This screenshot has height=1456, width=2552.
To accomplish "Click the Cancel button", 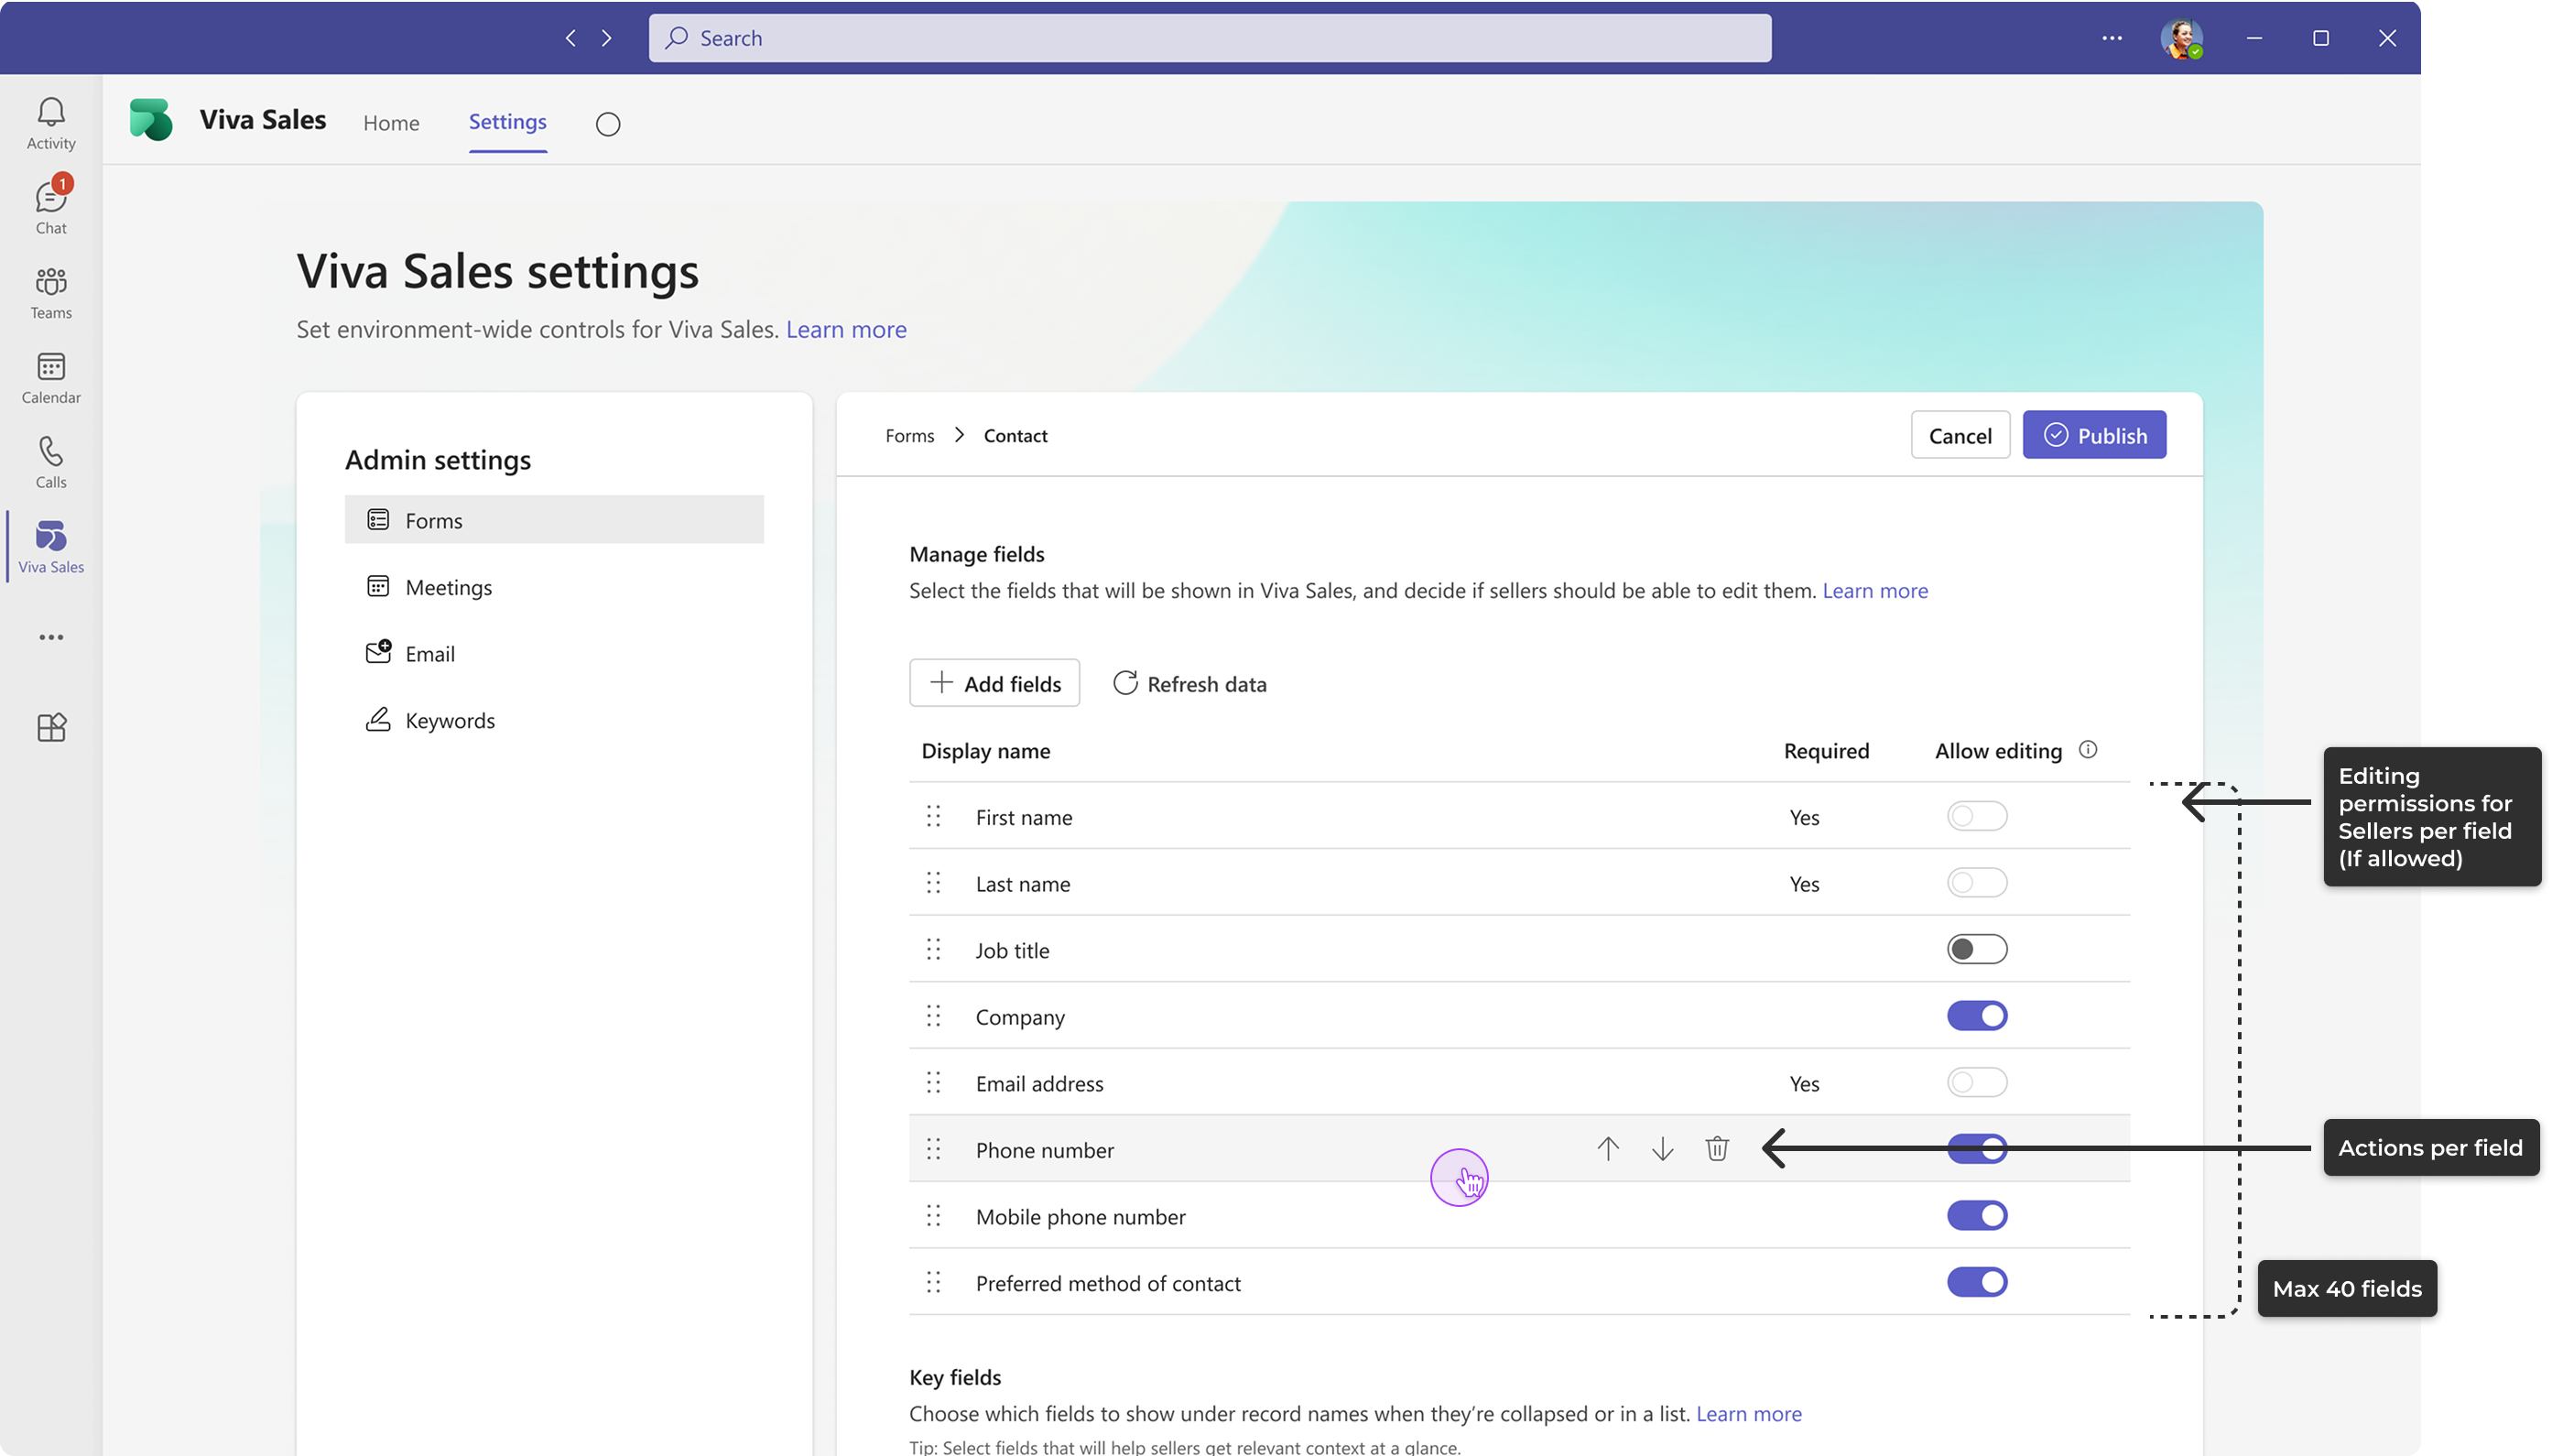I will (x=1959, y=435).
